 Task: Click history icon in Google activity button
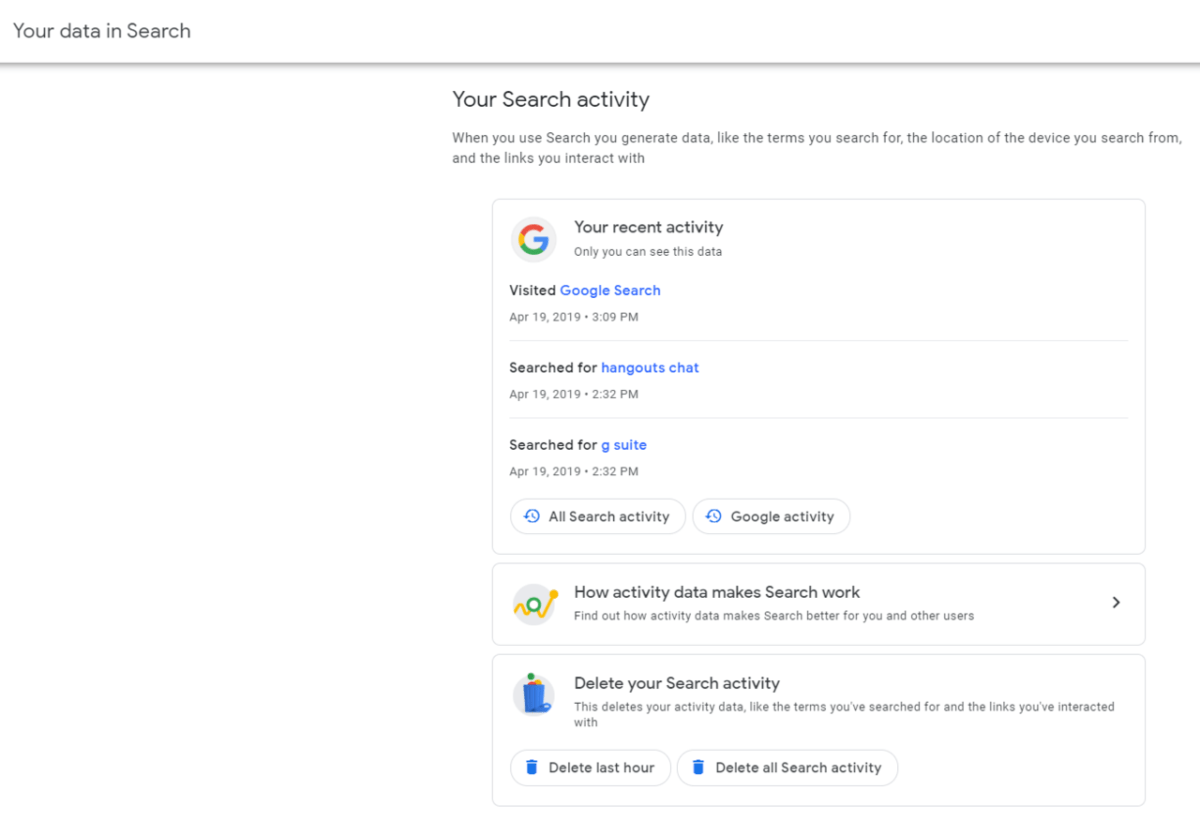pyautogui.click(x=714, y=517)
